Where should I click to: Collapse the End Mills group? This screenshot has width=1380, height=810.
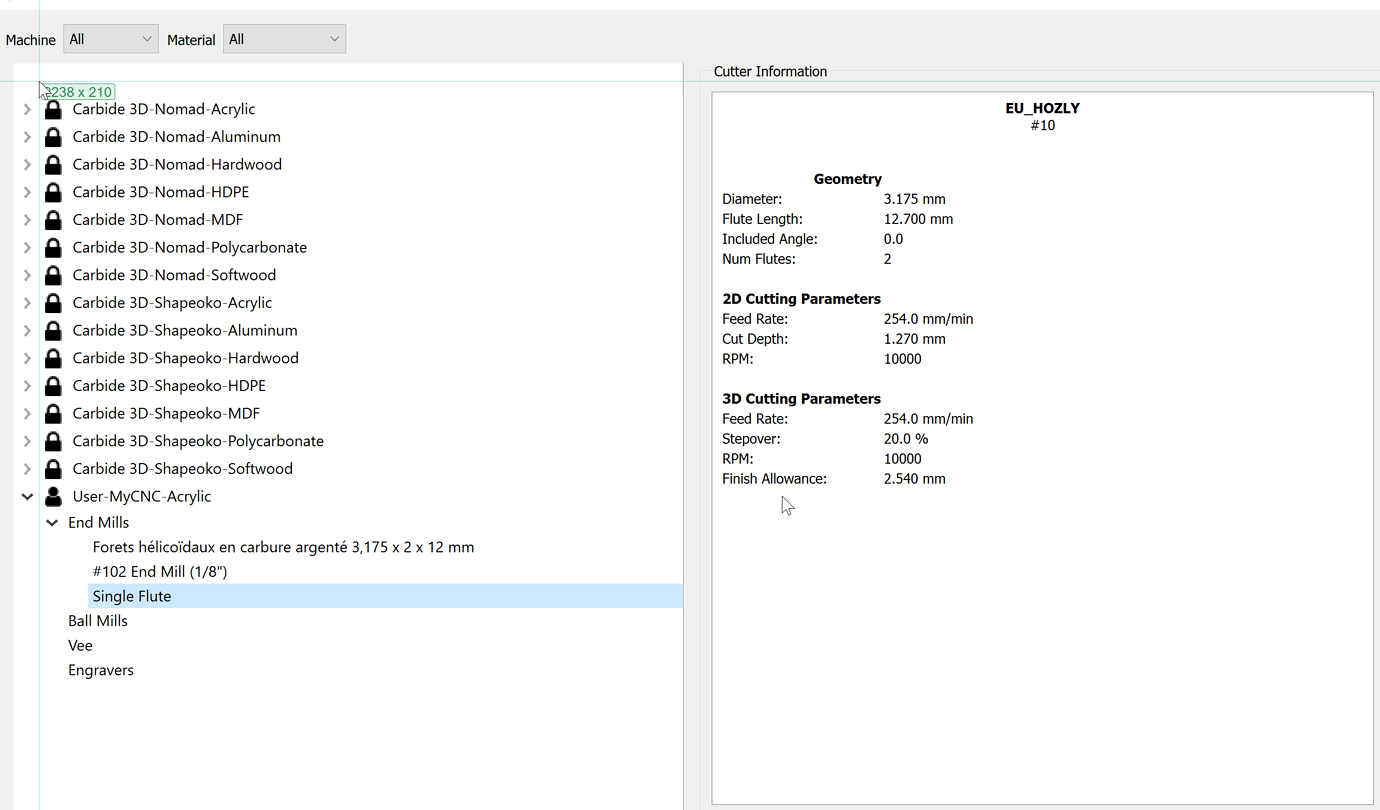pos(52,522)
